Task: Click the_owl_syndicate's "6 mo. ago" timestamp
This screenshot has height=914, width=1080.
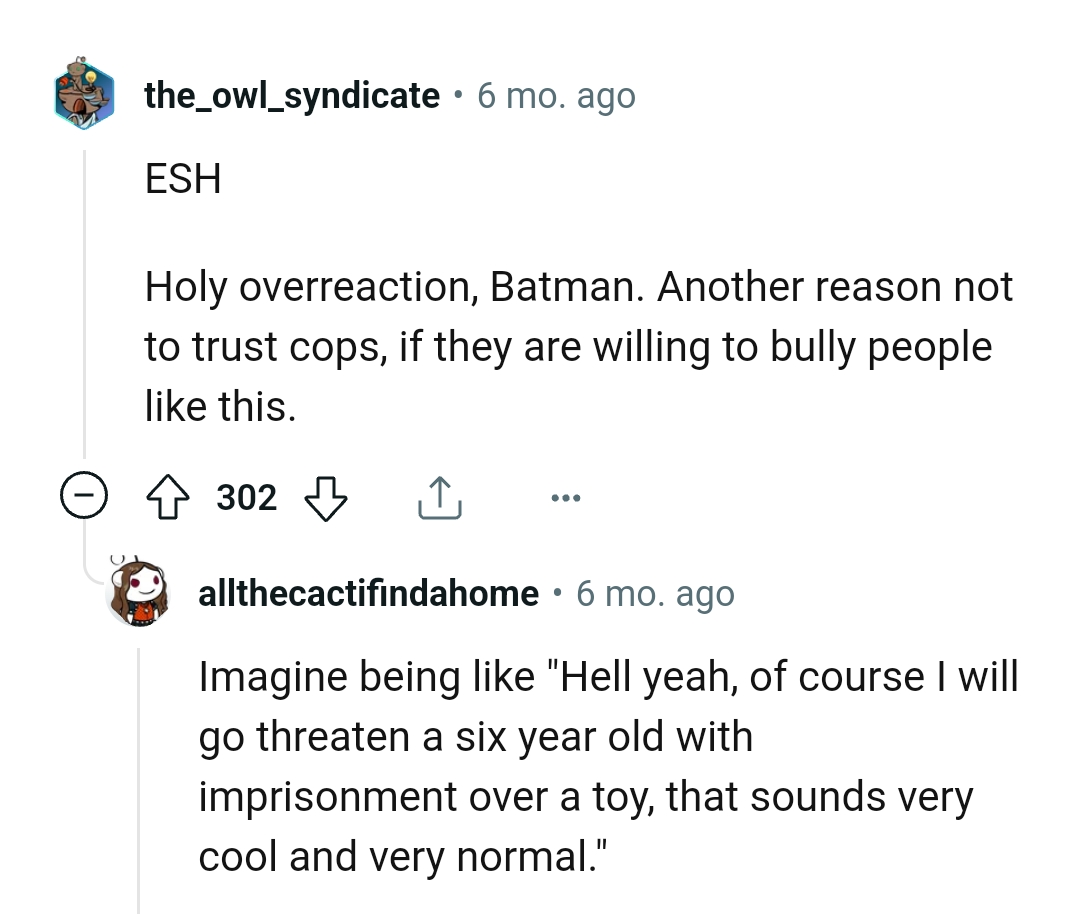Action: tap(556, 96)
